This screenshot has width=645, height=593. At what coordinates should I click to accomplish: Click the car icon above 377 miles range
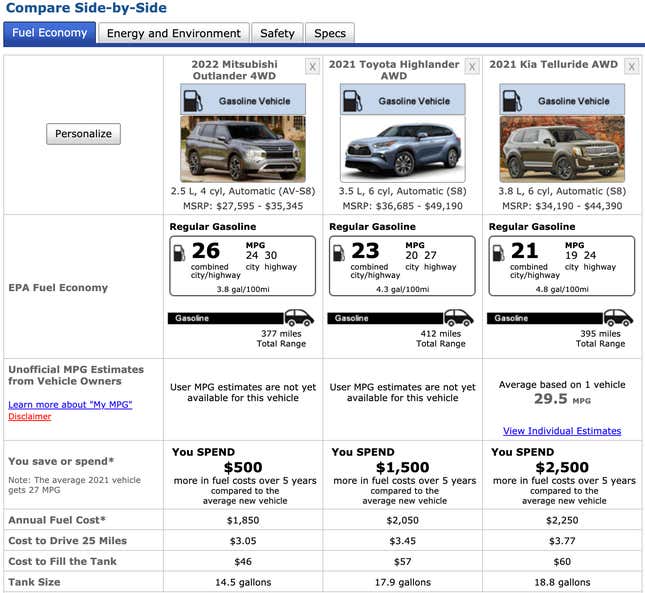pyautogui.click(x=299, y=317)
